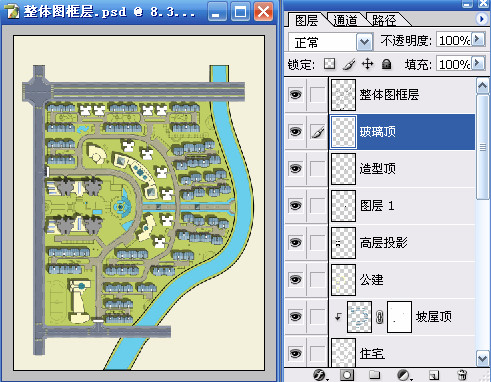491x382 pixels.
Task: Select 公建 layer name
Action: coord(371,279)
